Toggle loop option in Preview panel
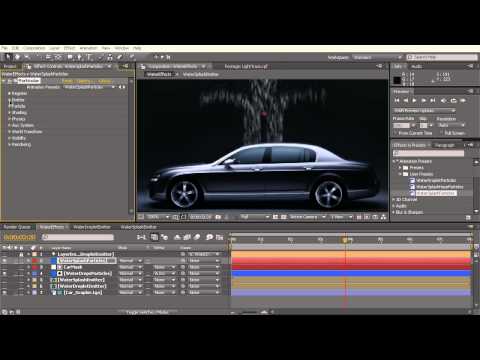480x360 pixels. pyautogui.click(x=453, y=100)
